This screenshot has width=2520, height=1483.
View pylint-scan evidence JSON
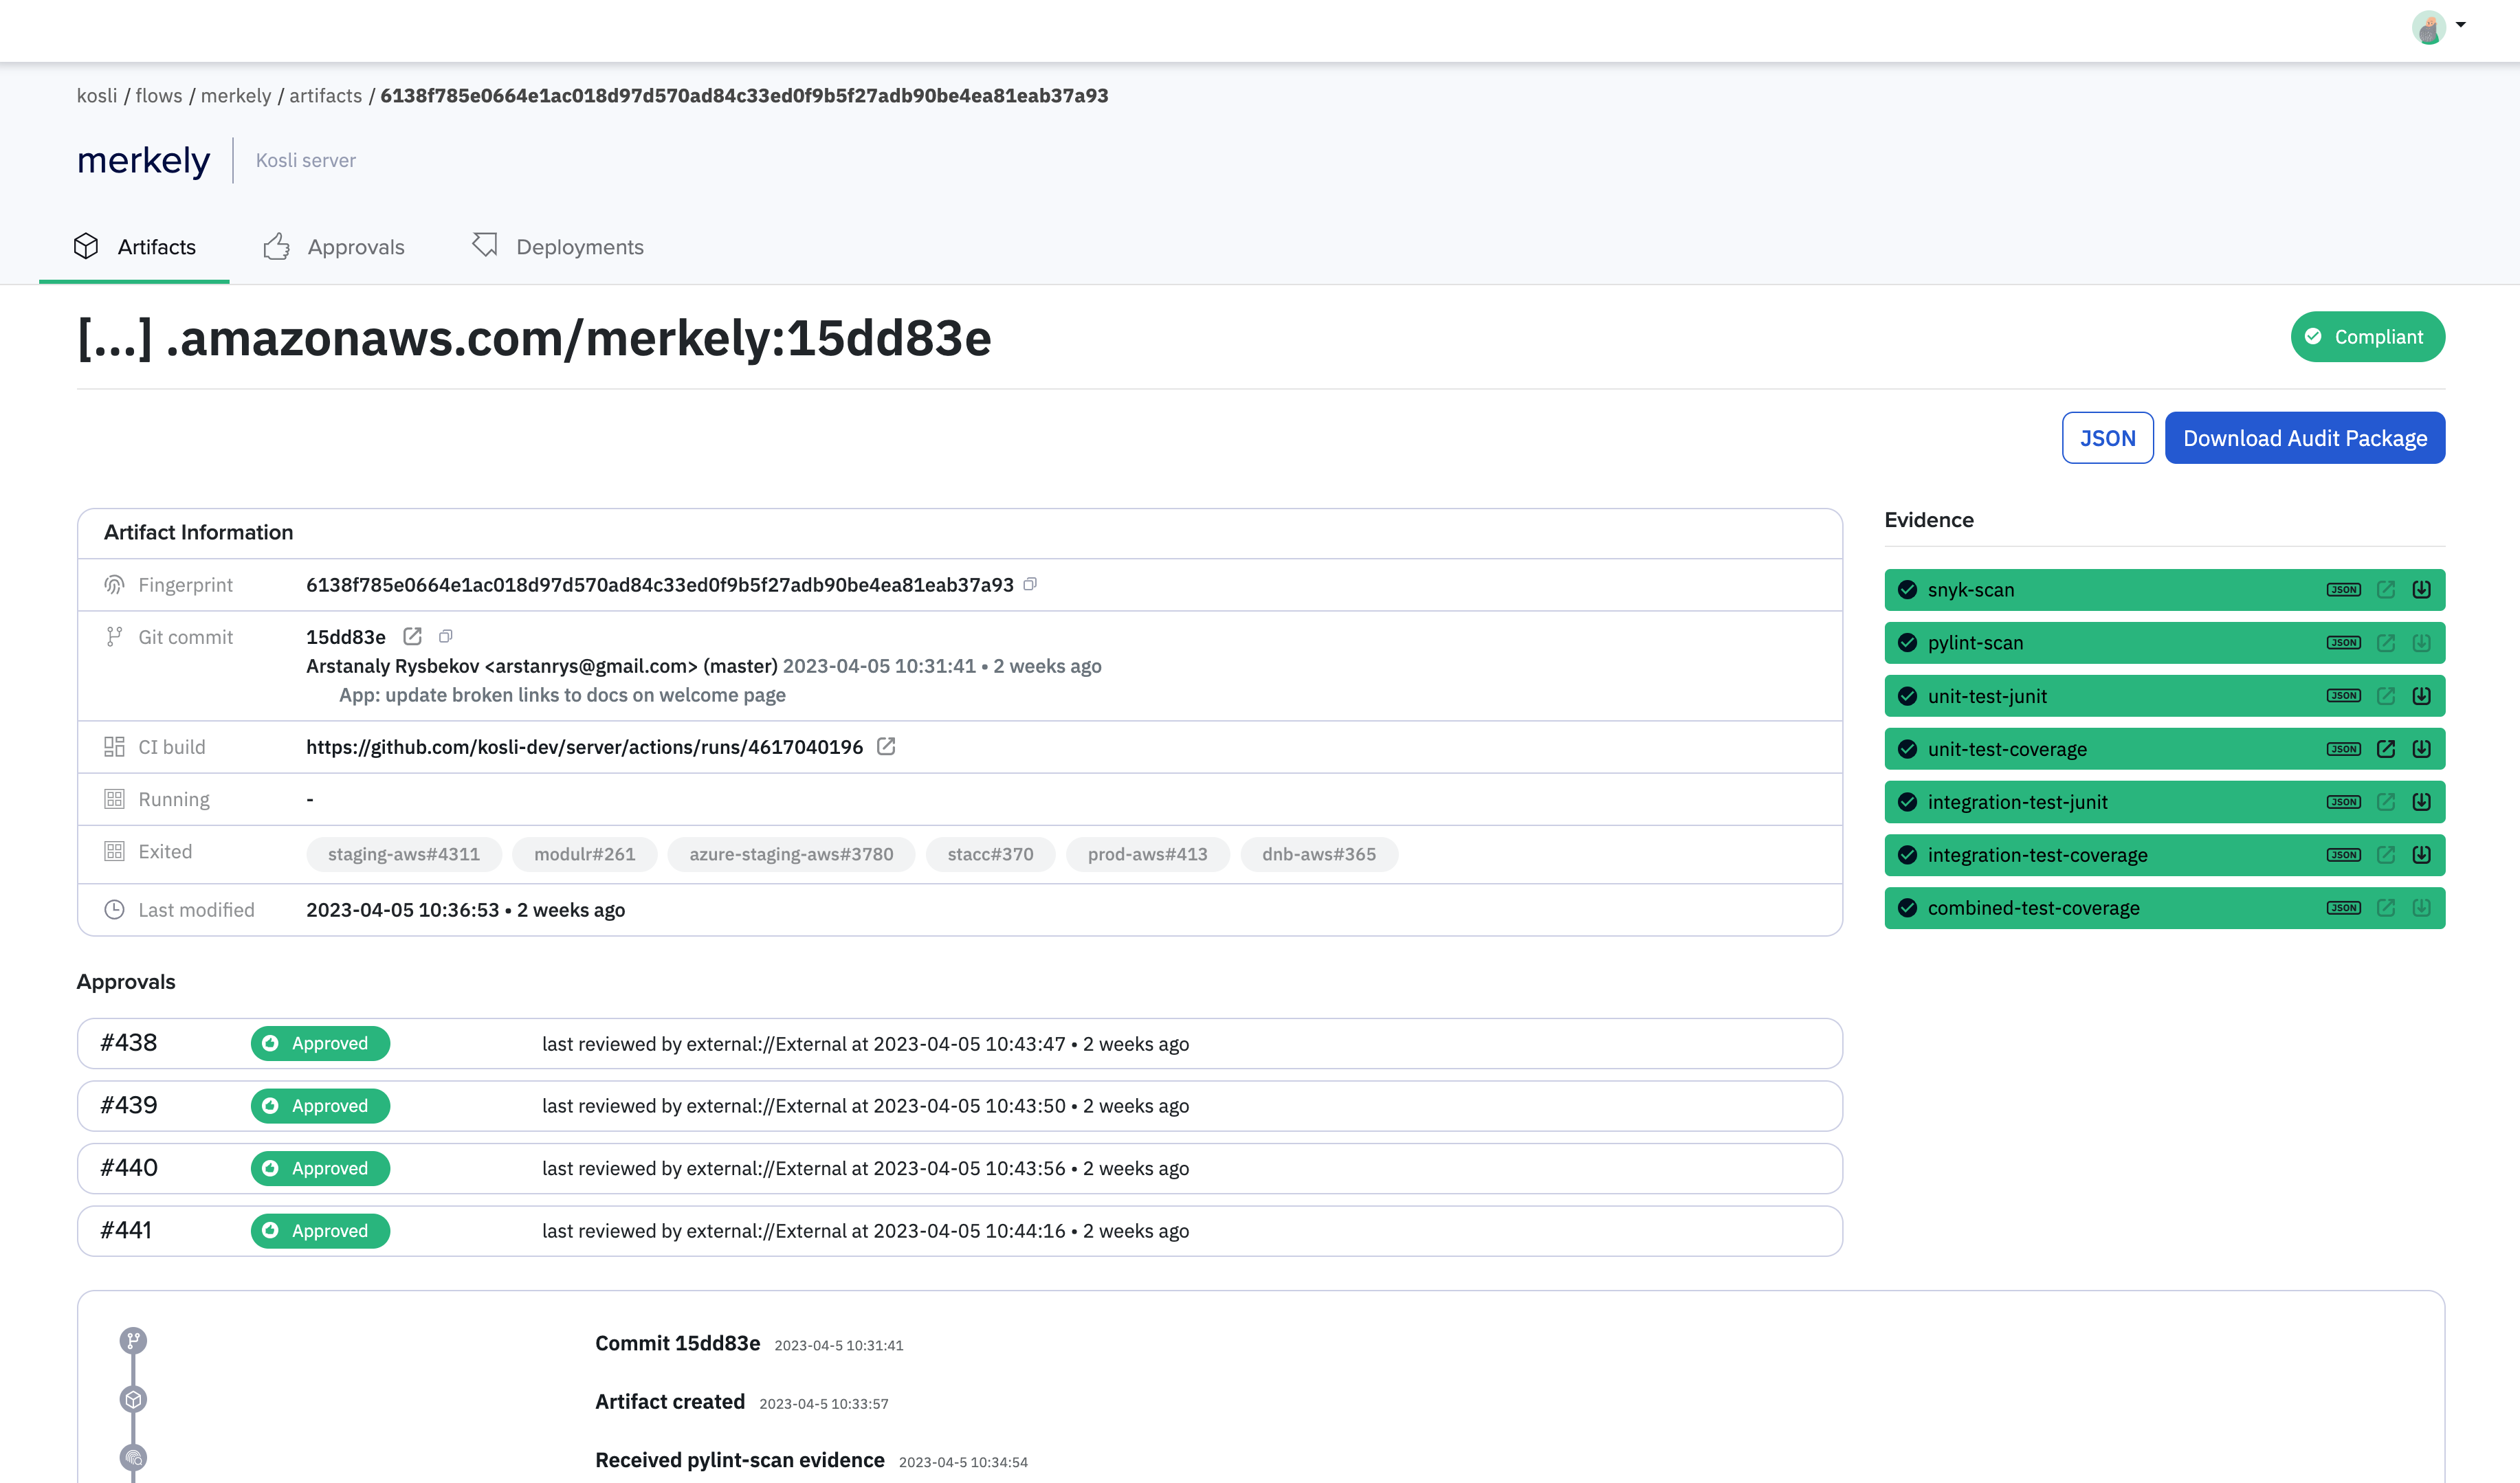point(2343,643)
